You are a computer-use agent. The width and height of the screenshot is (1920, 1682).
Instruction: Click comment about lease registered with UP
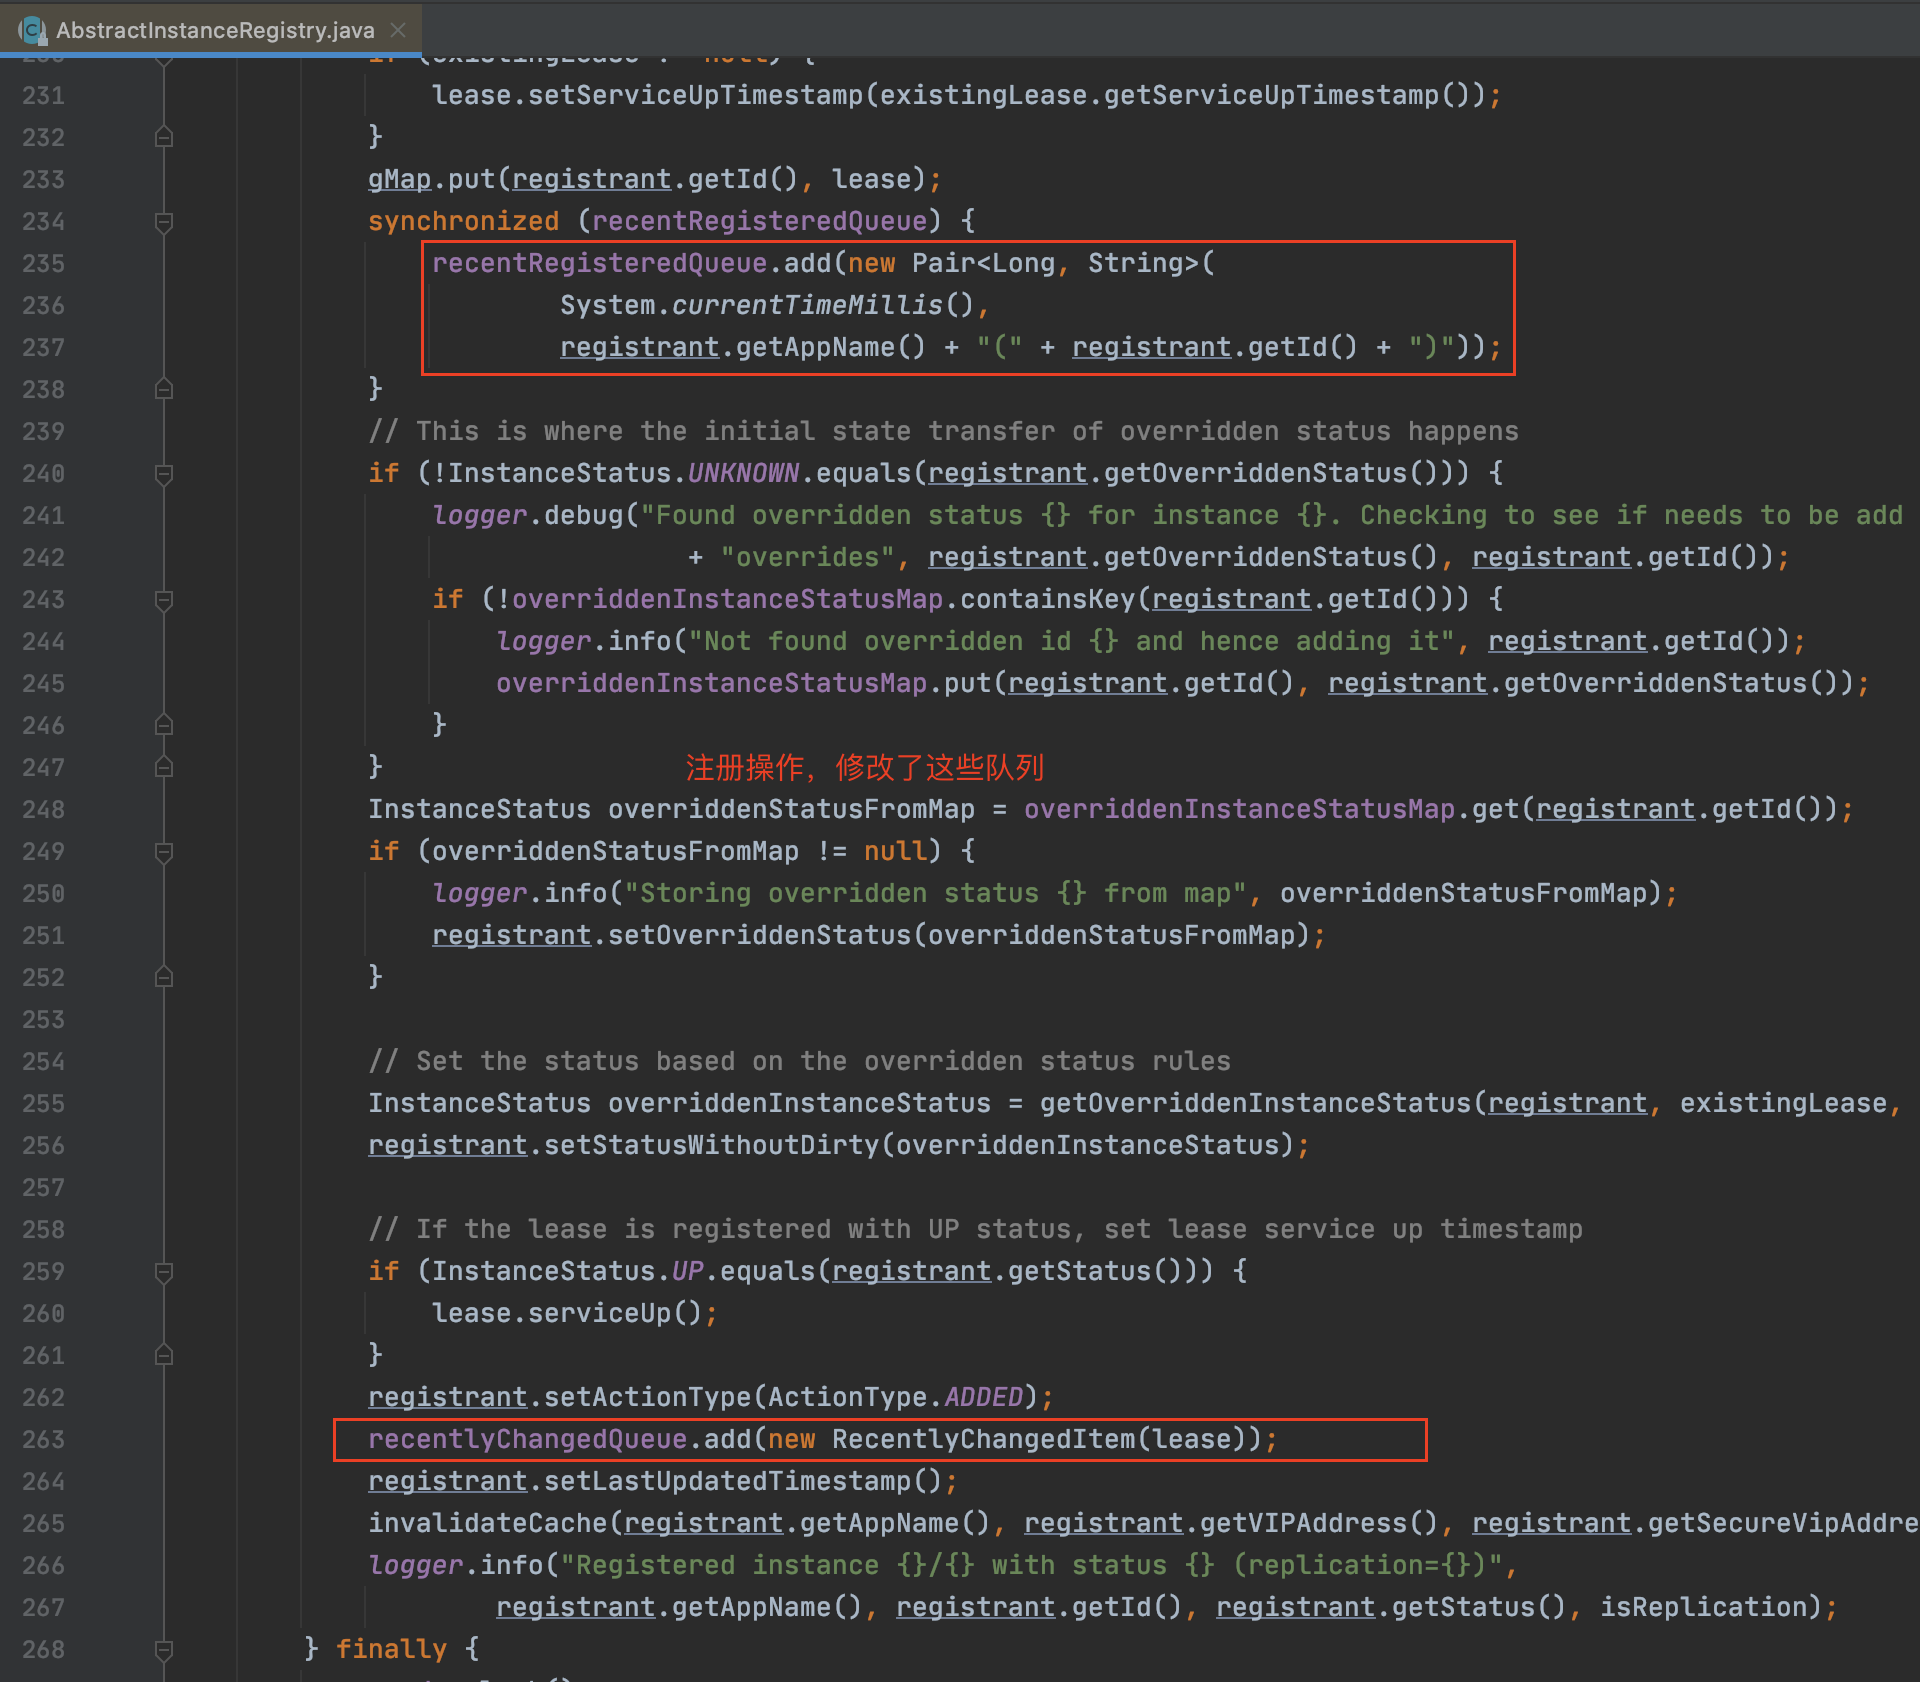pyautogui.click(x=975, y=1229)
